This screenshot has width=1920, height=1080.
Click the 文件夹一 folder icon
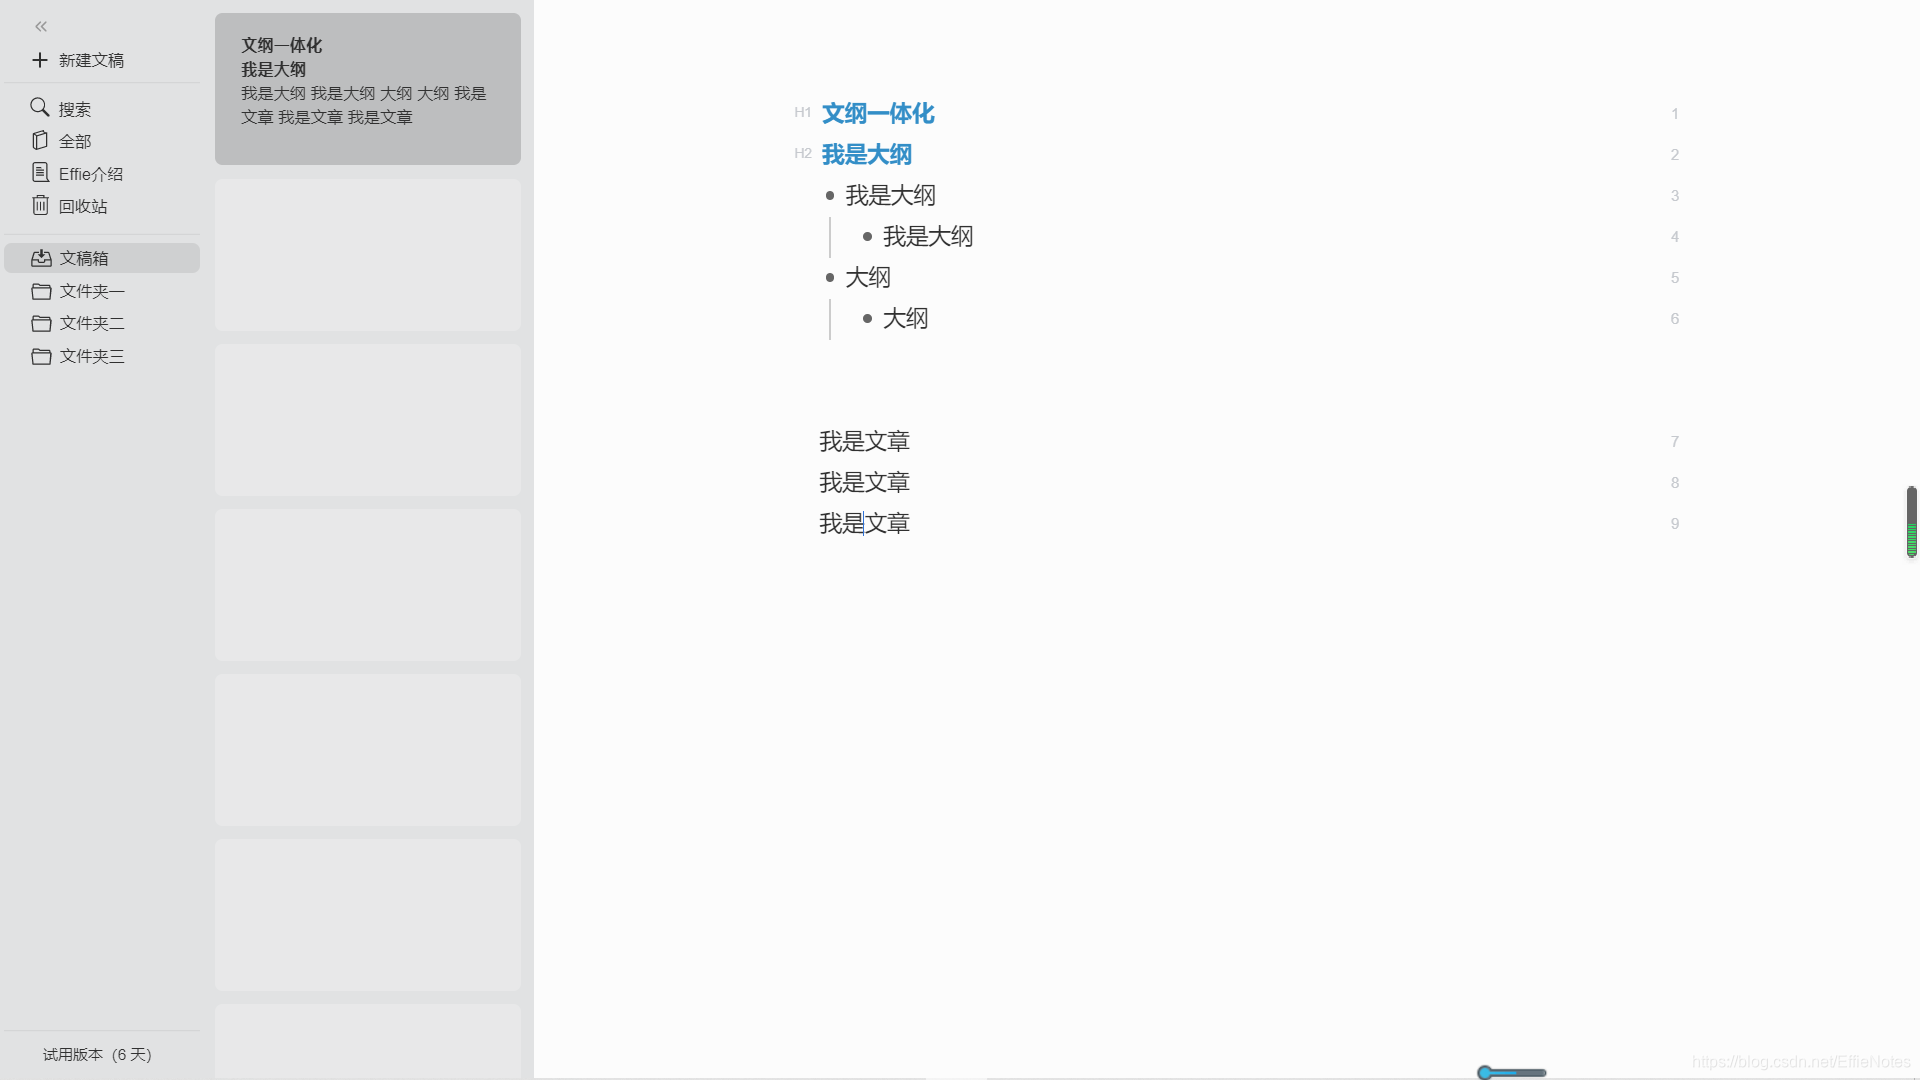click(41, 291)
